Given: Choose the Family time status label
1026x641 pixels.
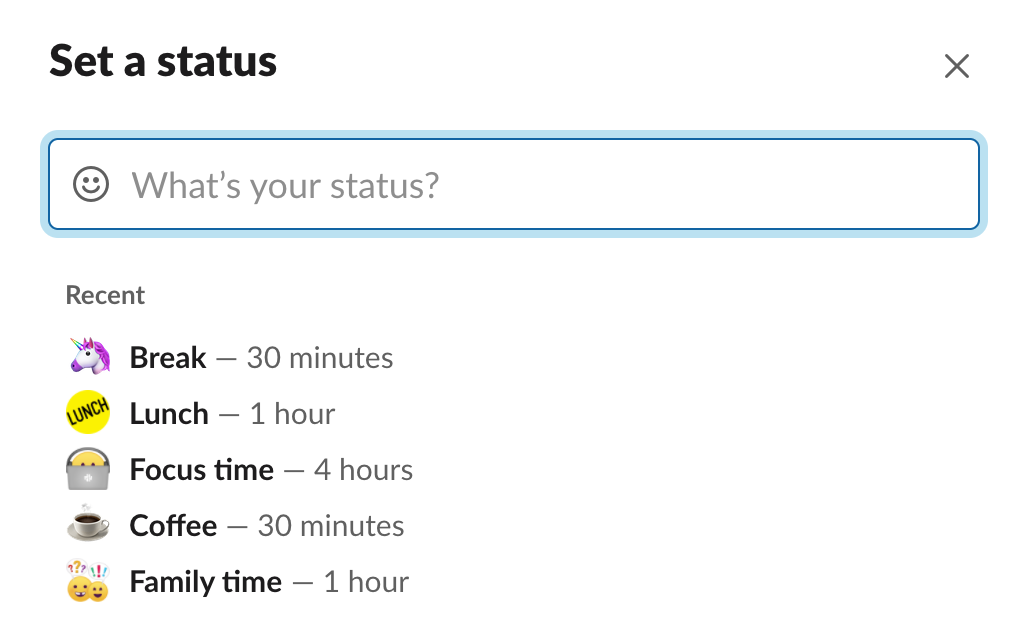Looking at the screenshot, I should pos(206,581).
